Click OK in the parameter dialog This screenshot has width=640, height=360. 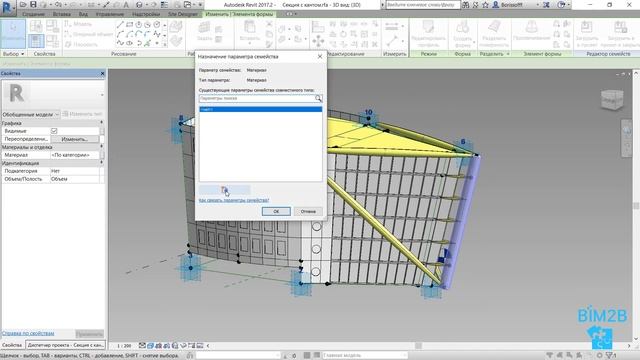[x=276, y=211]
